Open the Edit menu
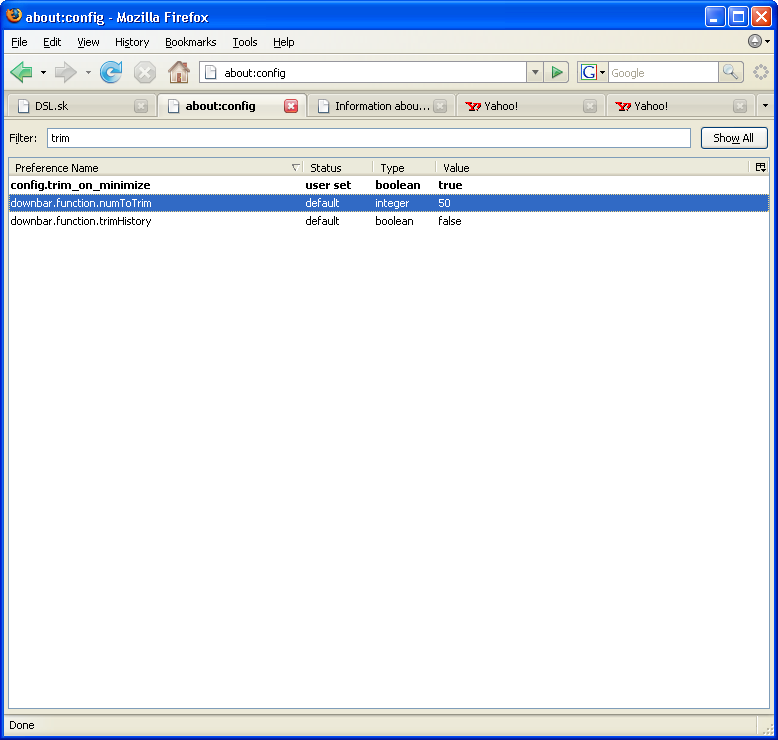The image size is (778, 740). [x=52, y=42]
